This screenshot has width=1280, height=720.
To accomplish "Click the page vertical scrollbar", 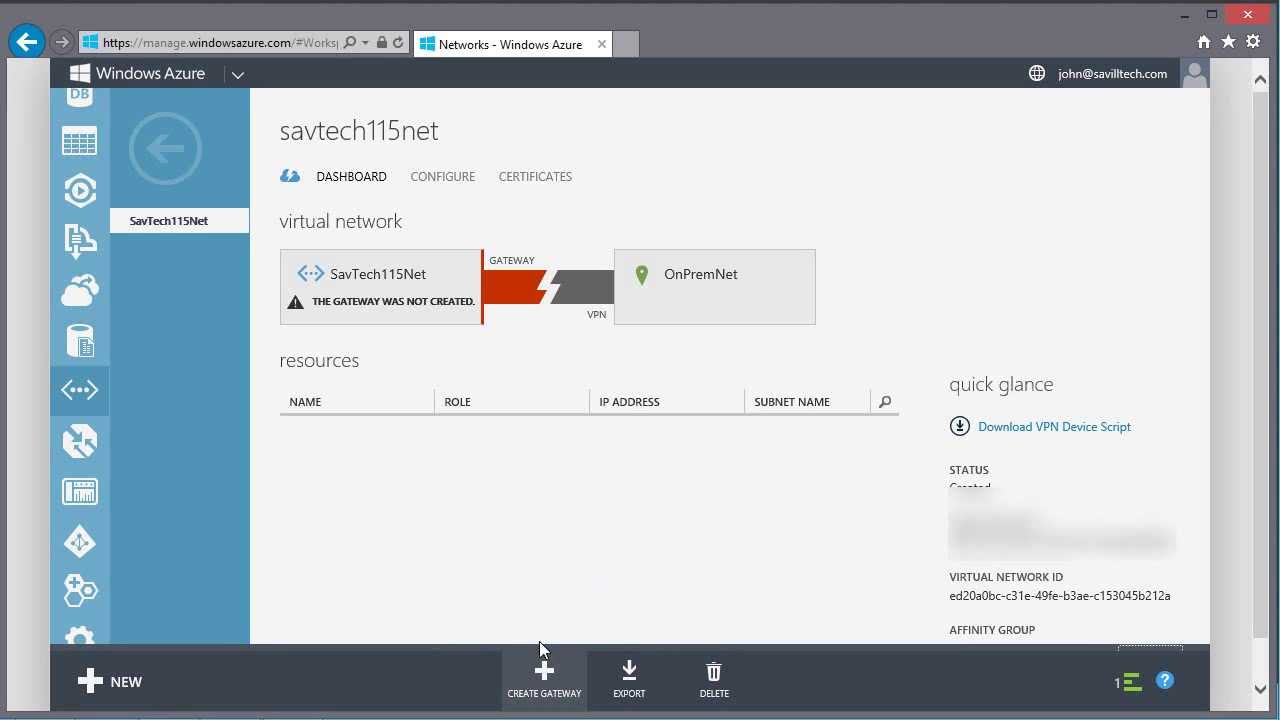I will click(1260, 363).
